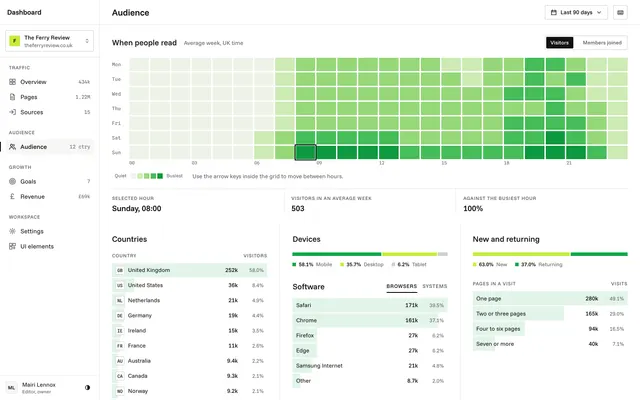The width and height of the screenshot is (640, 400).
Task: Click the Dashboard title link
Action: point(24,13)
